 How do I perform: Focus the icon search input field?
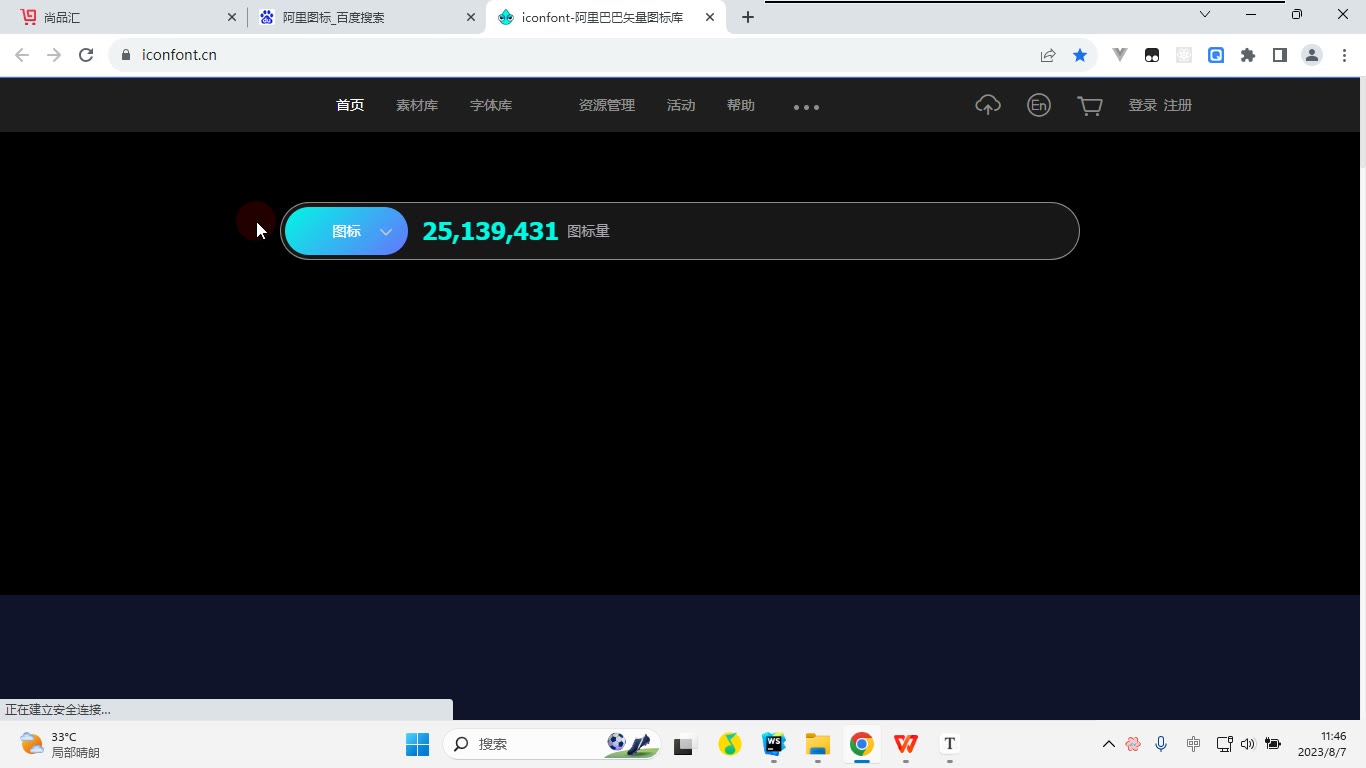pos(840,231)
